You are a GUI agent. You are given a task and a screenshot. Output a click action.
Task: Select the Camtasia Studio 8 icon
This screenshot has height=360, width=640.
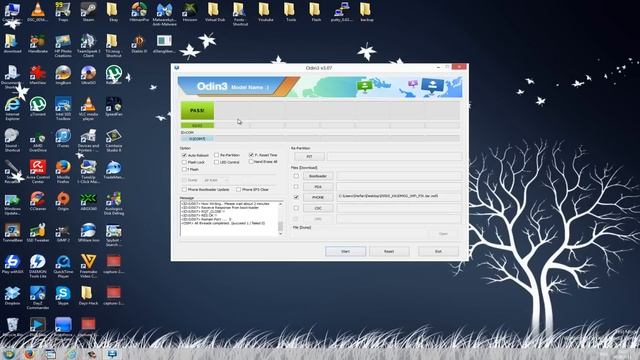[x=113, y=140]
